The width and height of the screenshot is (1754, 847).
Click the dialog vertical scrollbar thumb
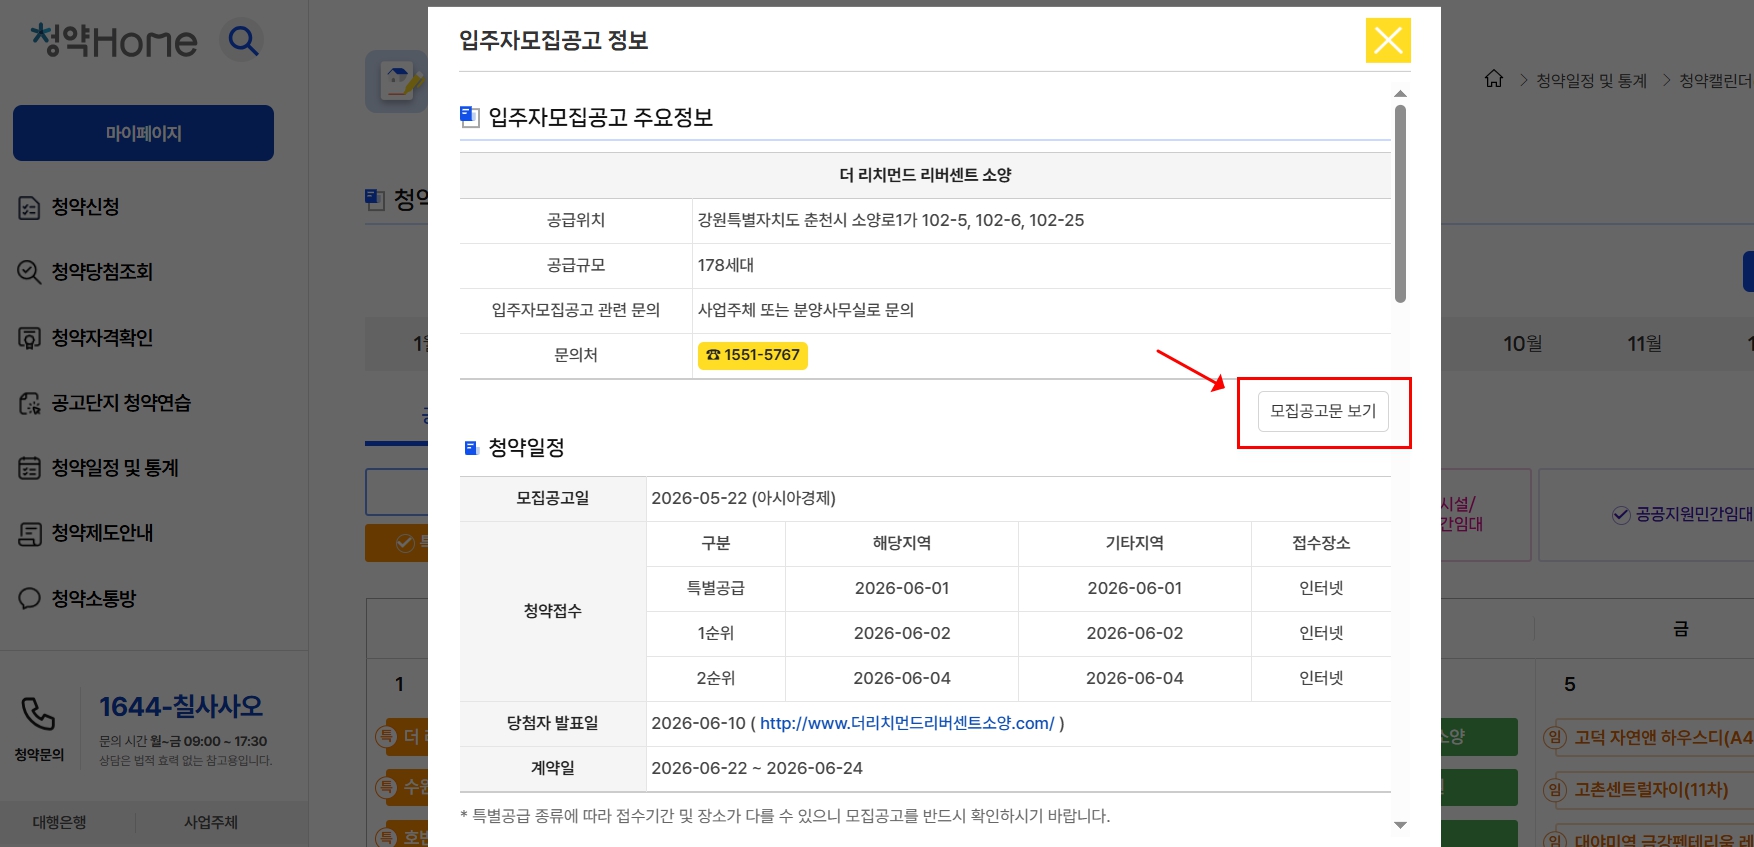[1400, 203]
